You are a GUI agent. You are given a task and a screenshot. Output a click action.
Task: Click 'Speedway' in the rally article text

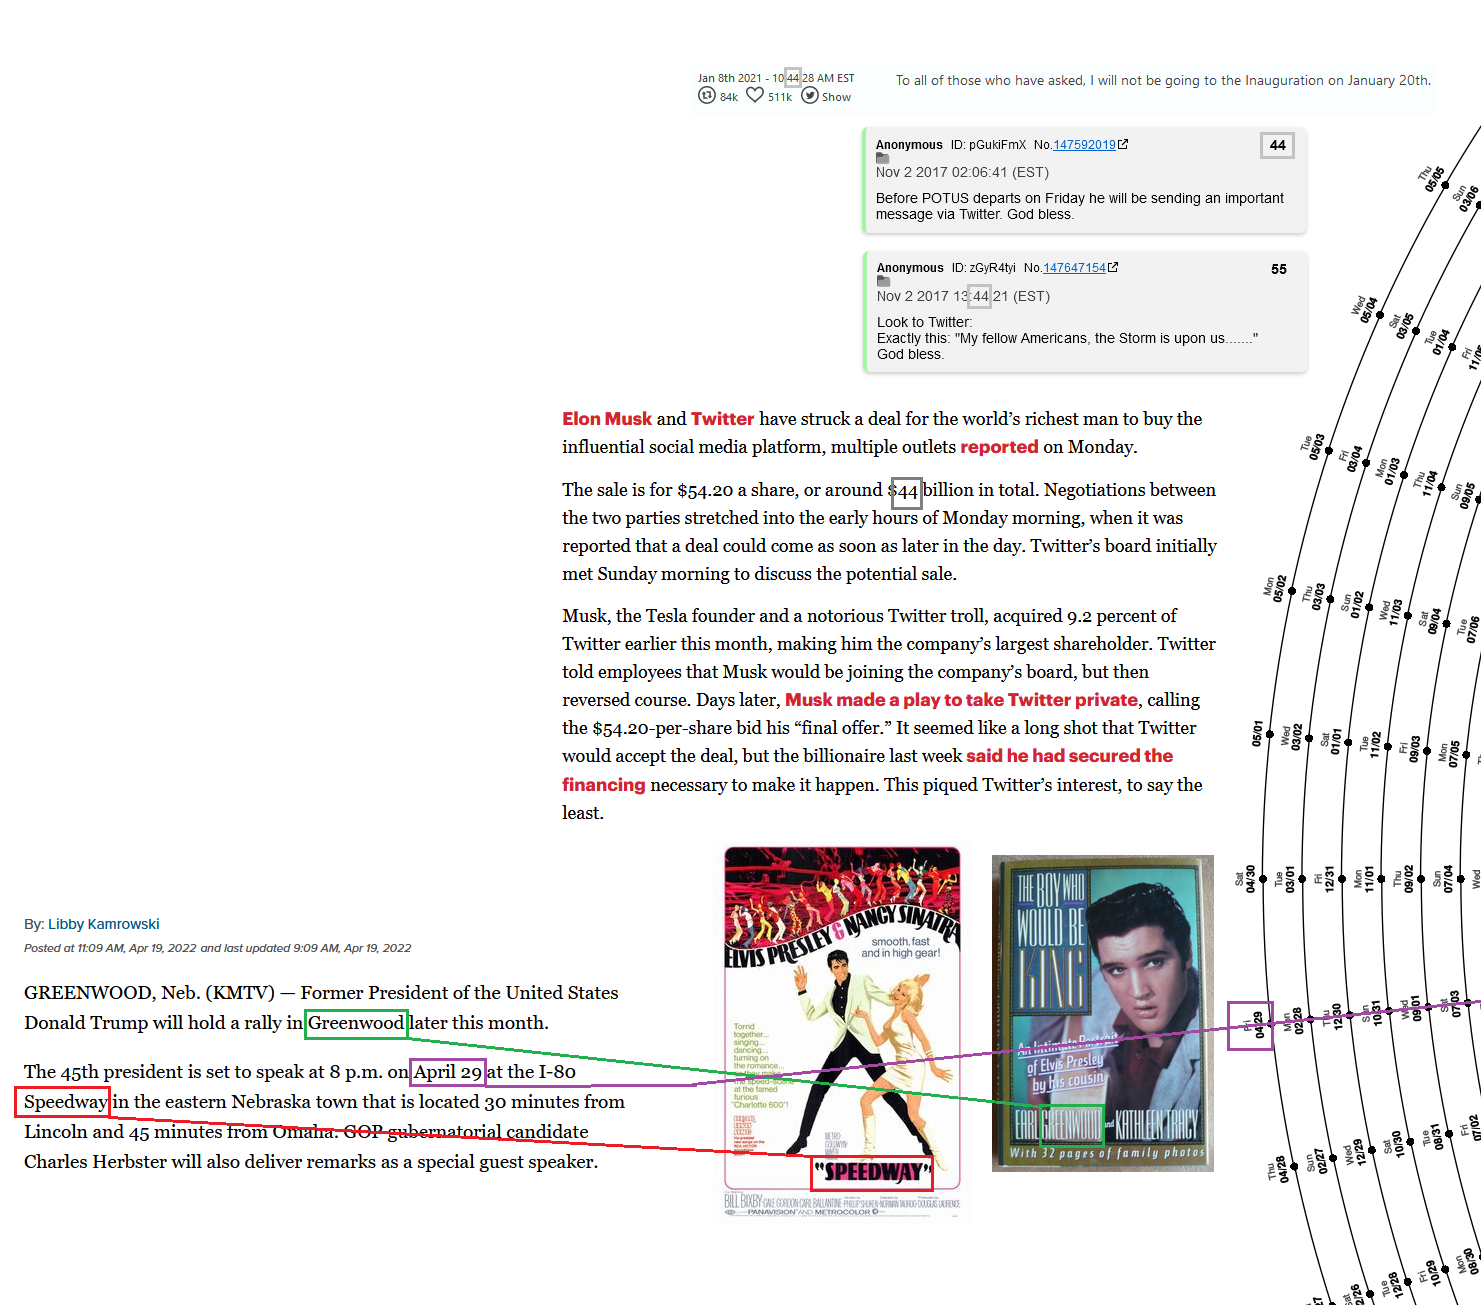65,1102
